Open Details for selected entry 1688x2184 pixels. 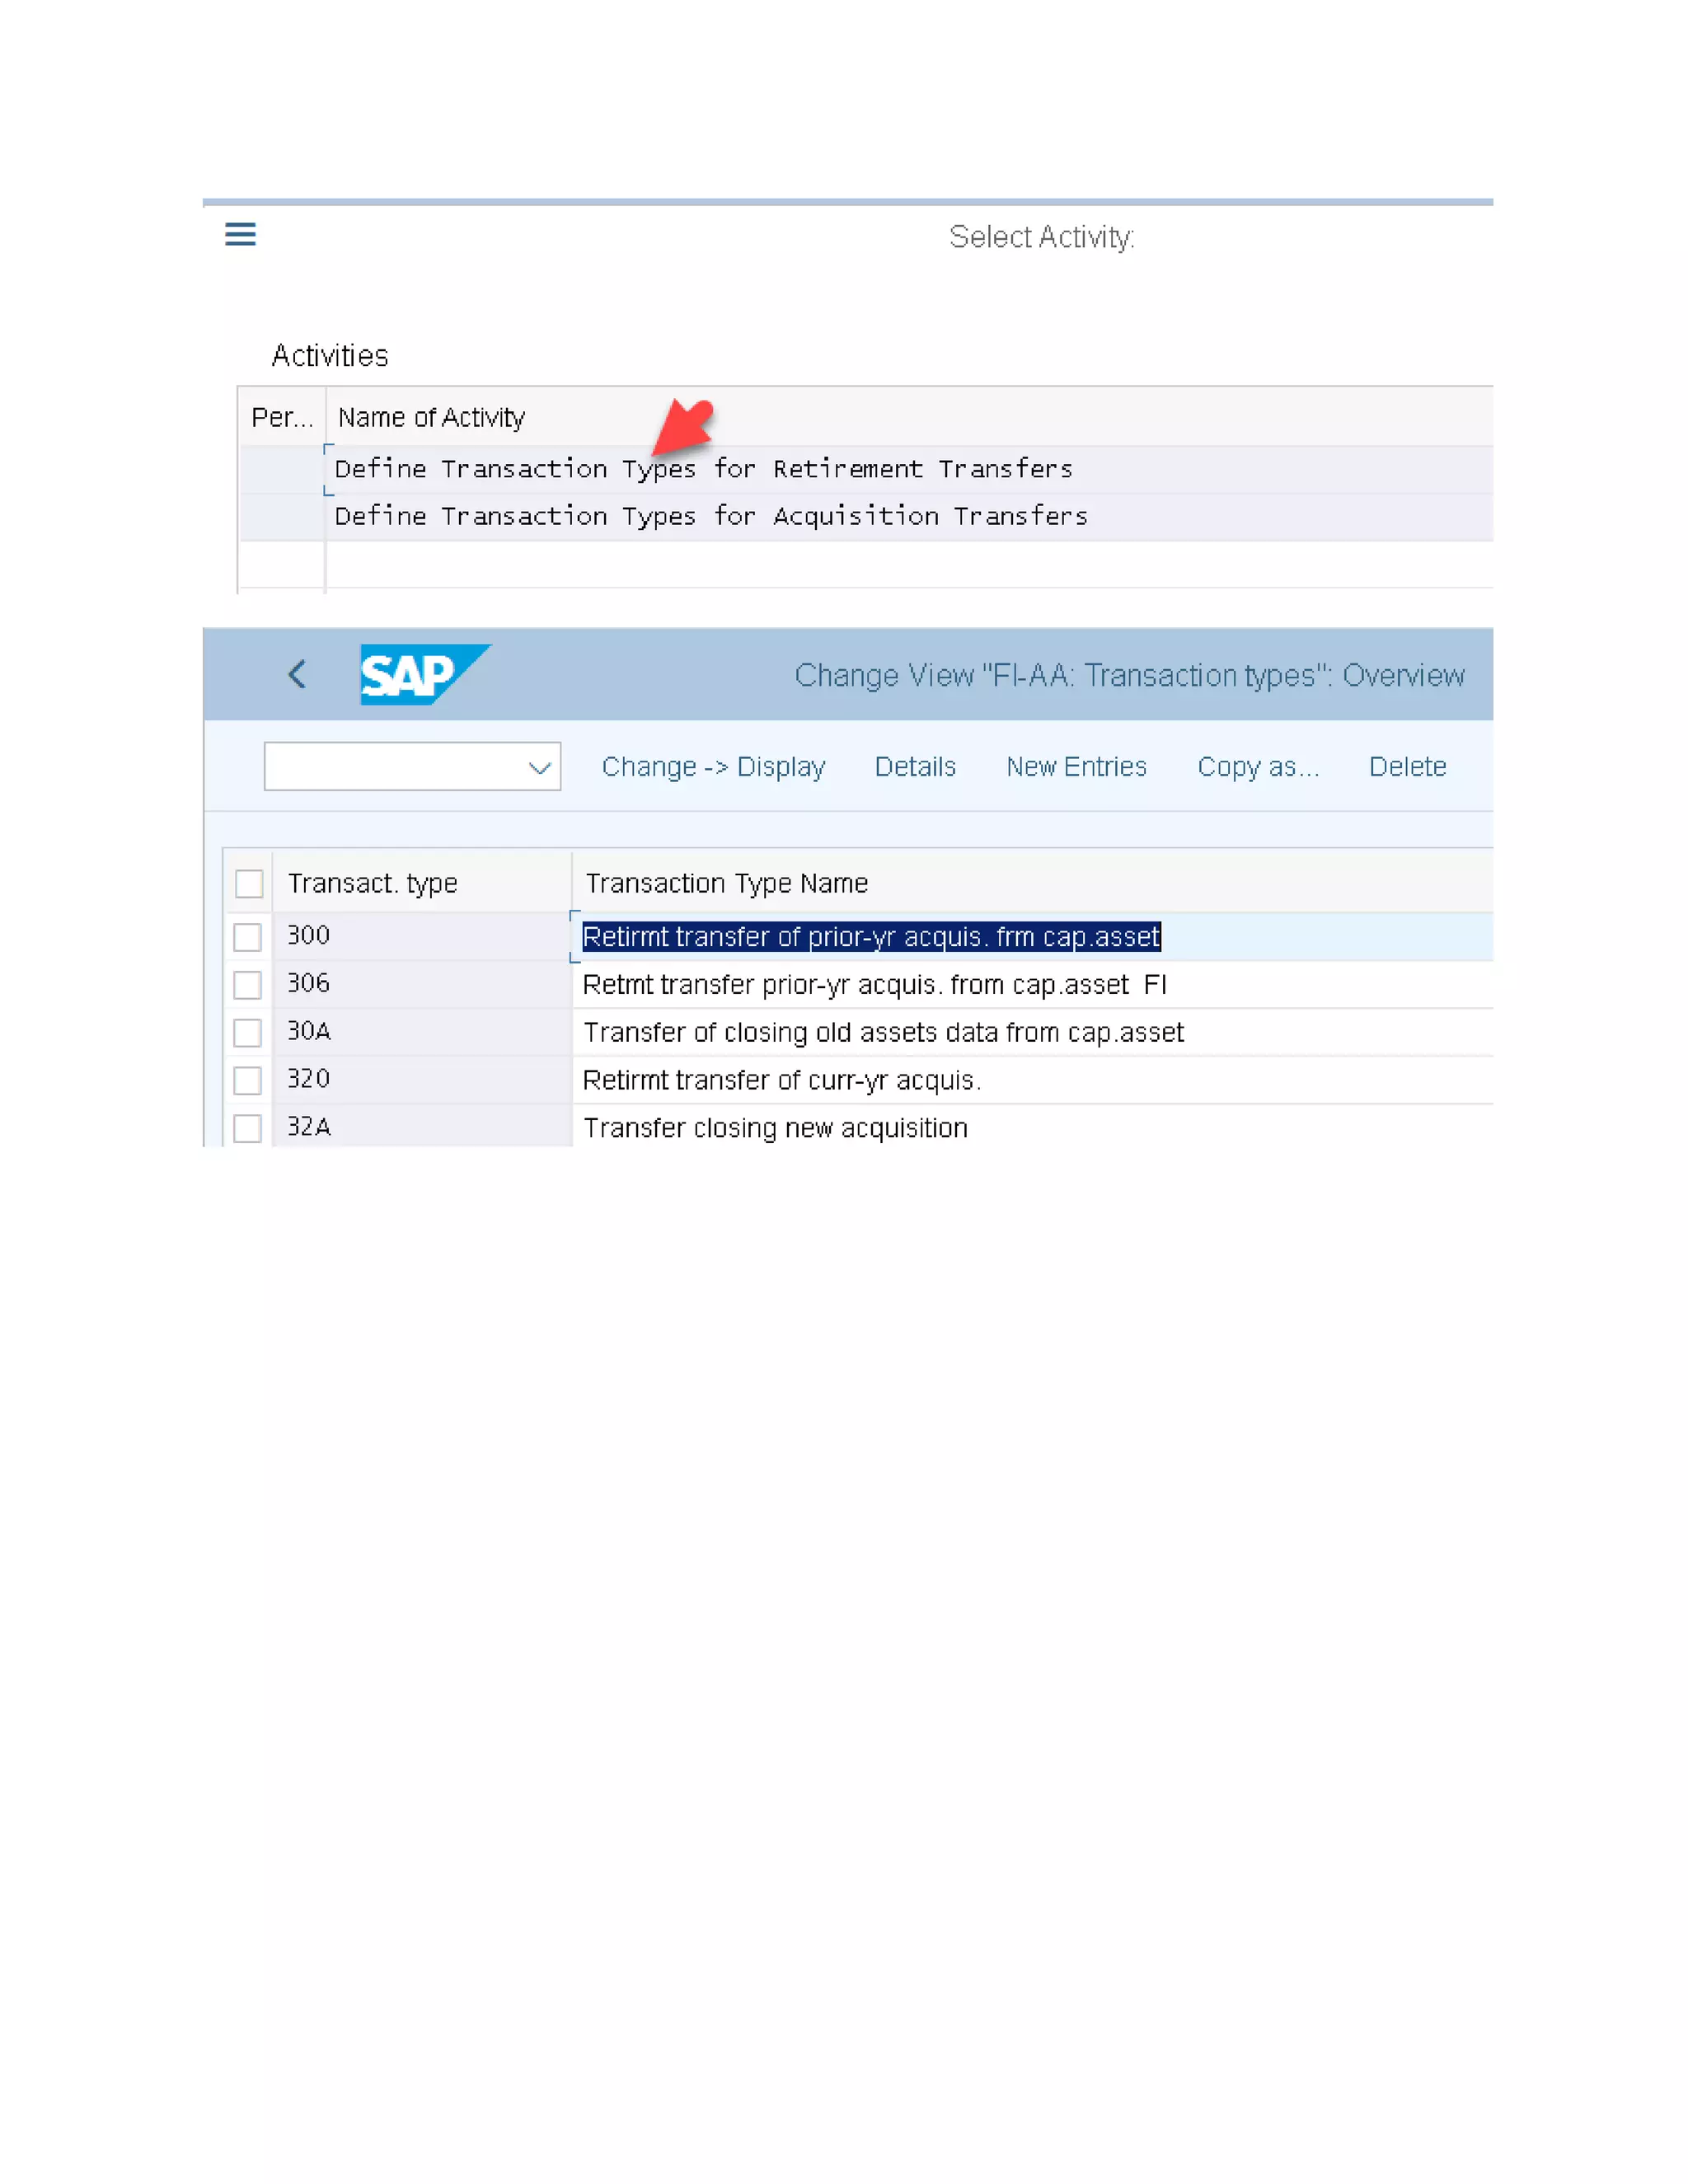(x=915, y=767)
